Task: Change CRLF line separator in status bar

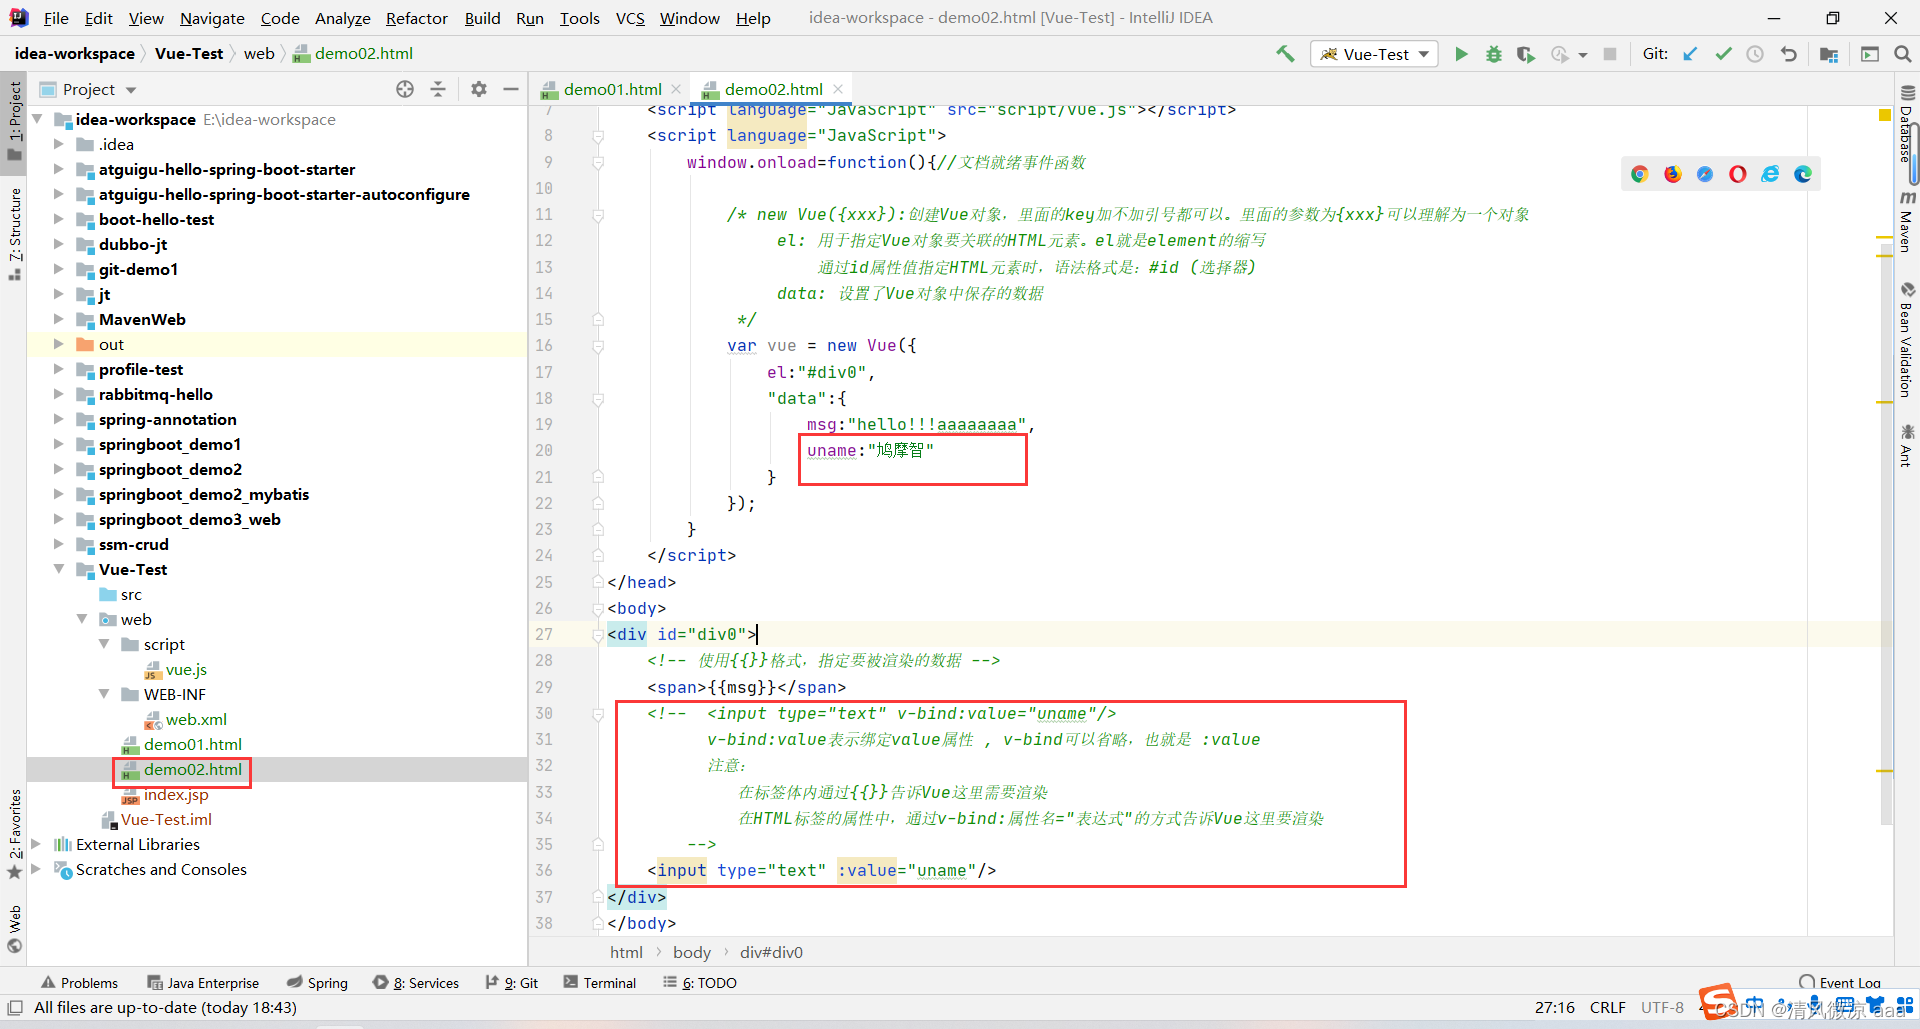Action: [x=1607, y=1007]
